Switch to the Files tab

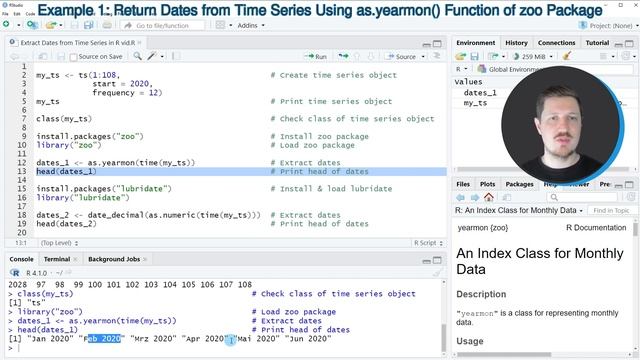(x=463, y=184)
